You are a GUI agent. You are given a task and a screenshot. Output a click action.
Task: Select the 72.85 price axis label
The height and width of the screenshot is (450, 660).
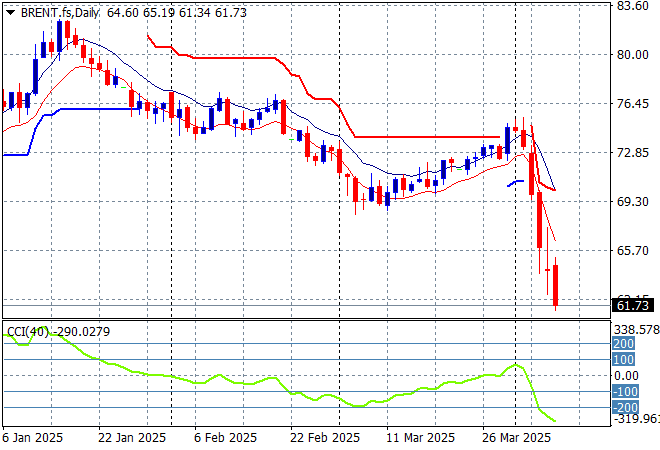[633, 152]
